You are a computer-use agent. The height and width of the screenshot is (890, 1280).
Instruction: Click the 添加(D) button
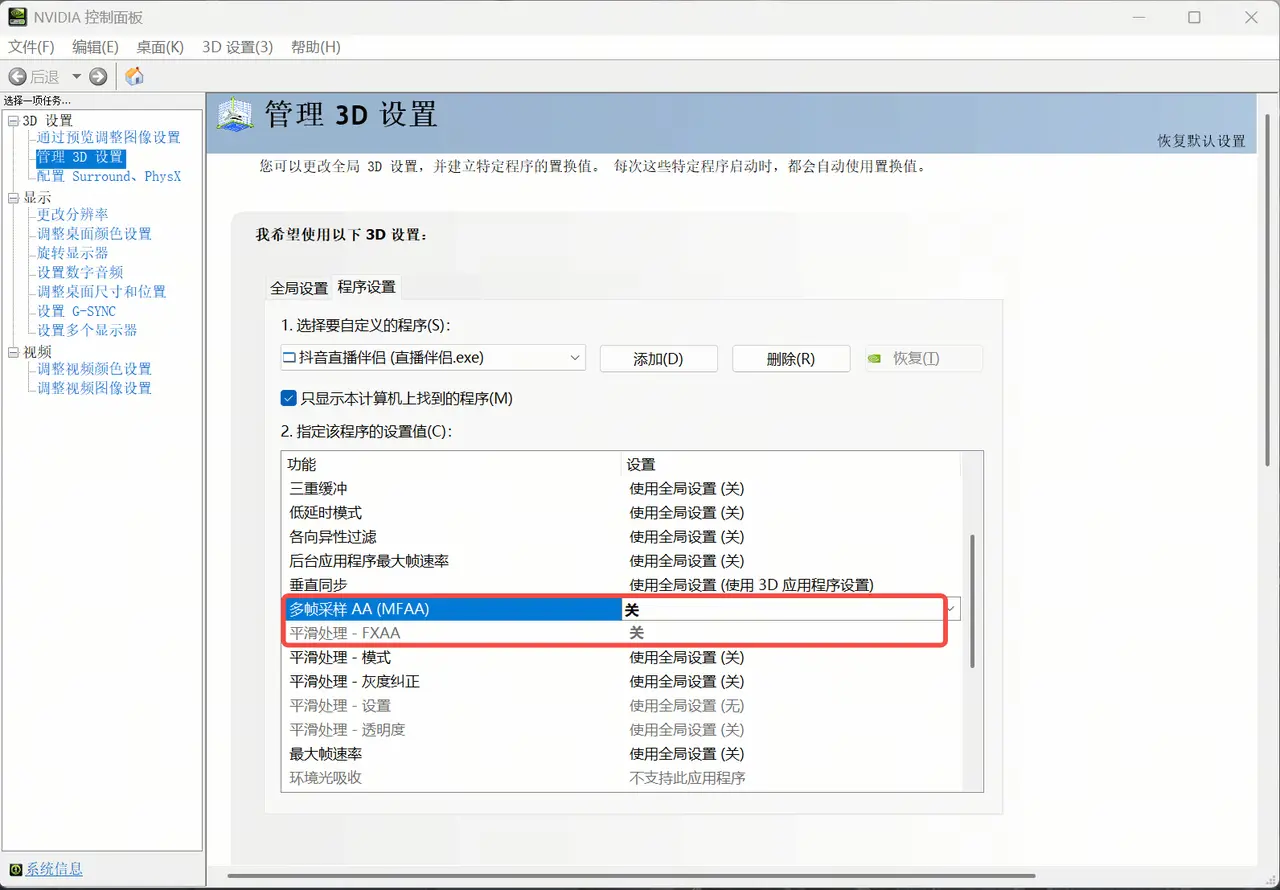click(x=659, y=359)
